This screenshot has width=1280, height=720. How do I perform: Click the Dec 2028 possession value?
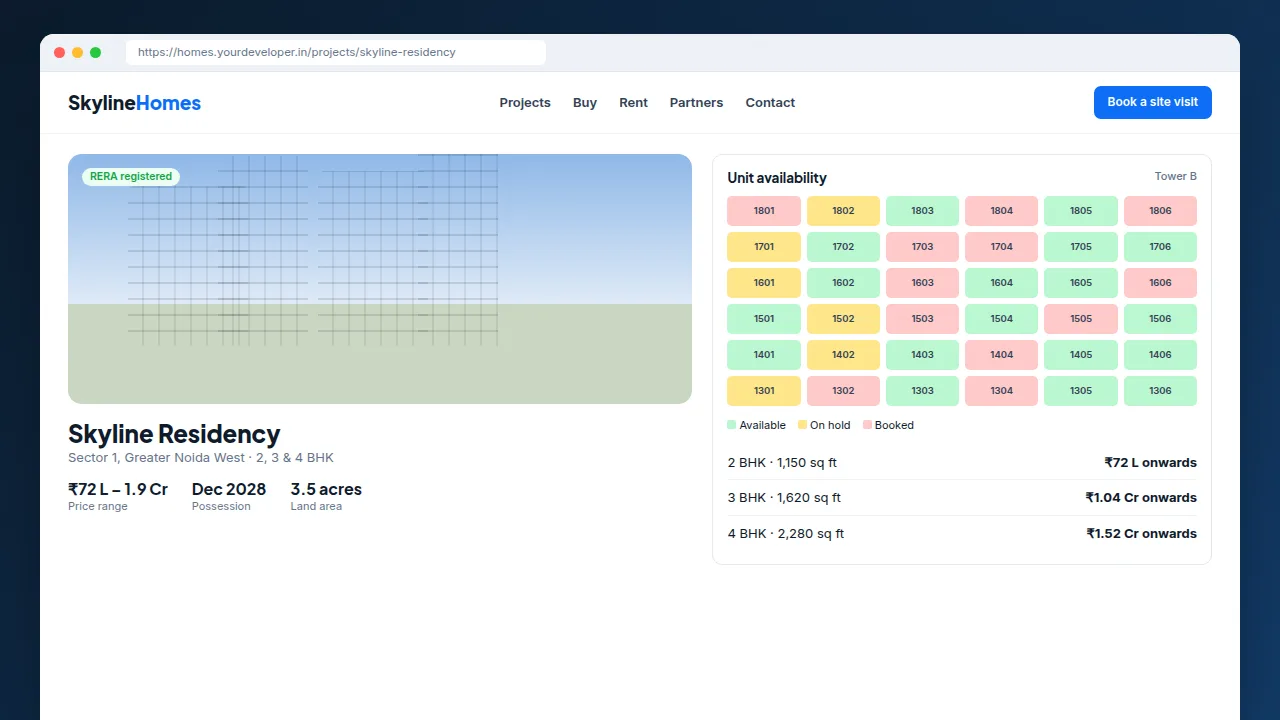pos(229,489)
